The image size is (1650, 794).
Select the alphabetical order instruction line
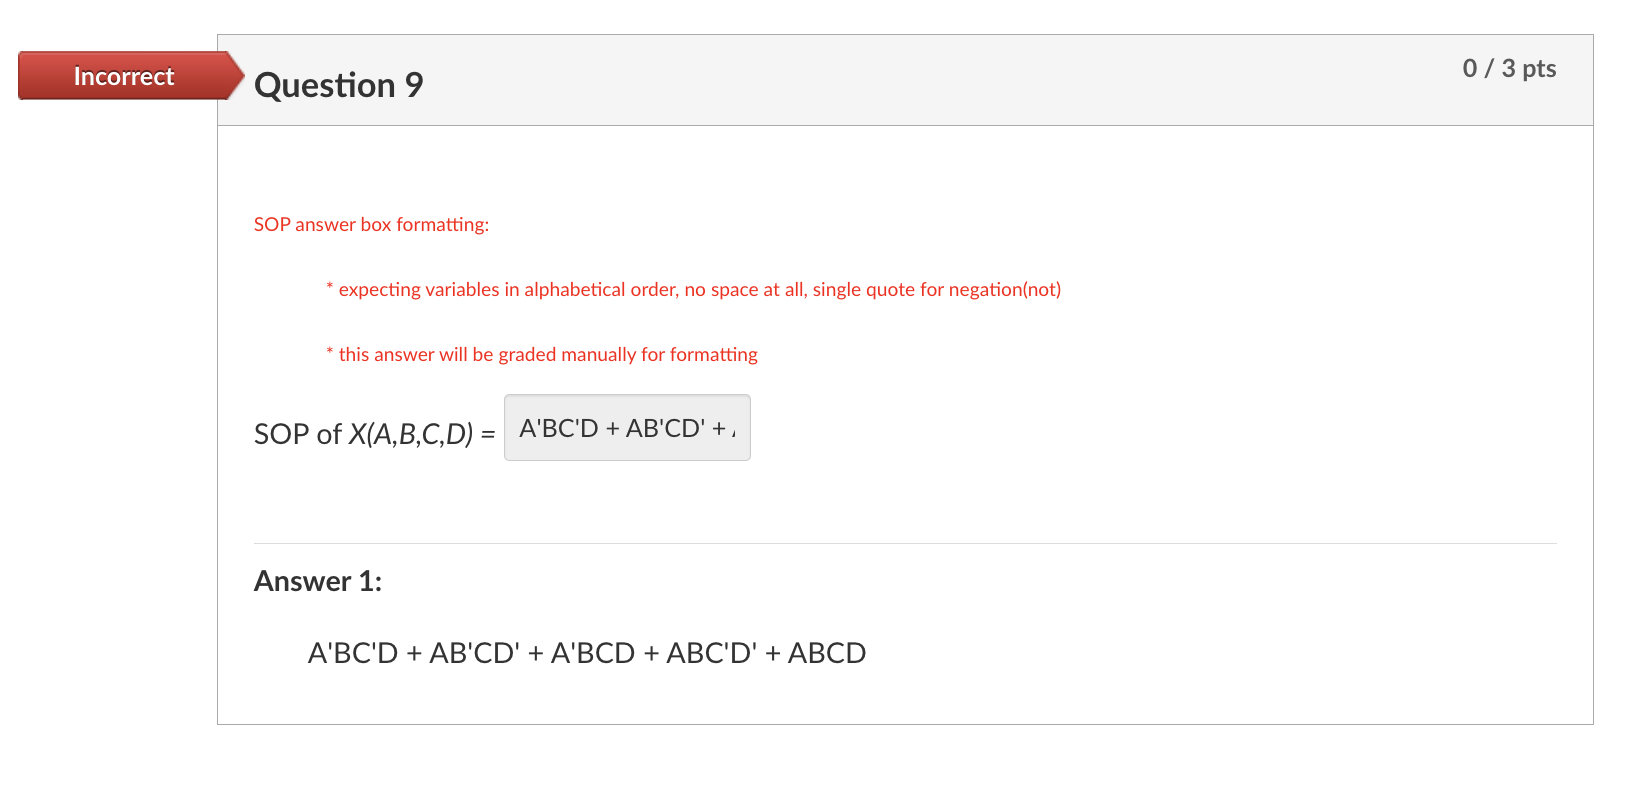tap(693, 289)
